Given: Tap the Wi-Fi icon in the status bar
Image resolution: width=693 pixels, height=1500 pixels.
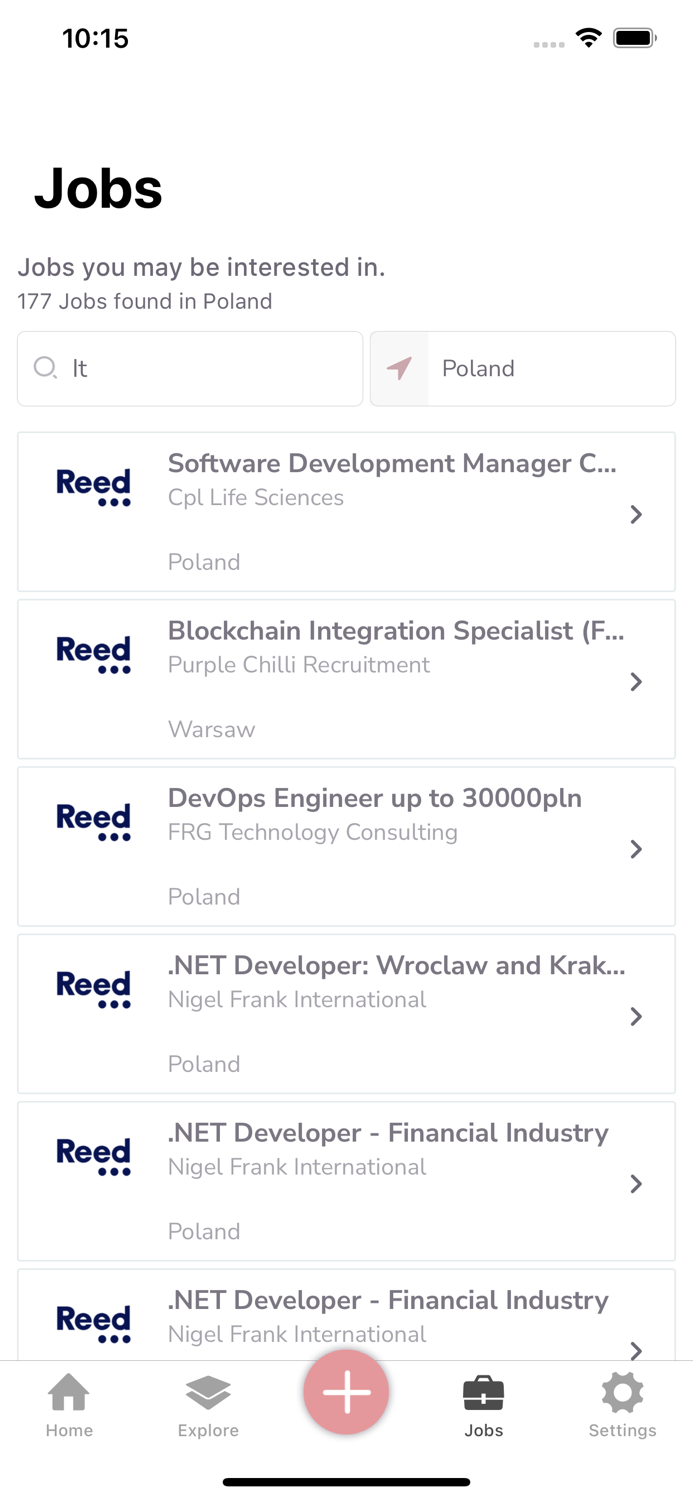Looking at the screenshot, I should (x=588, y=37).
